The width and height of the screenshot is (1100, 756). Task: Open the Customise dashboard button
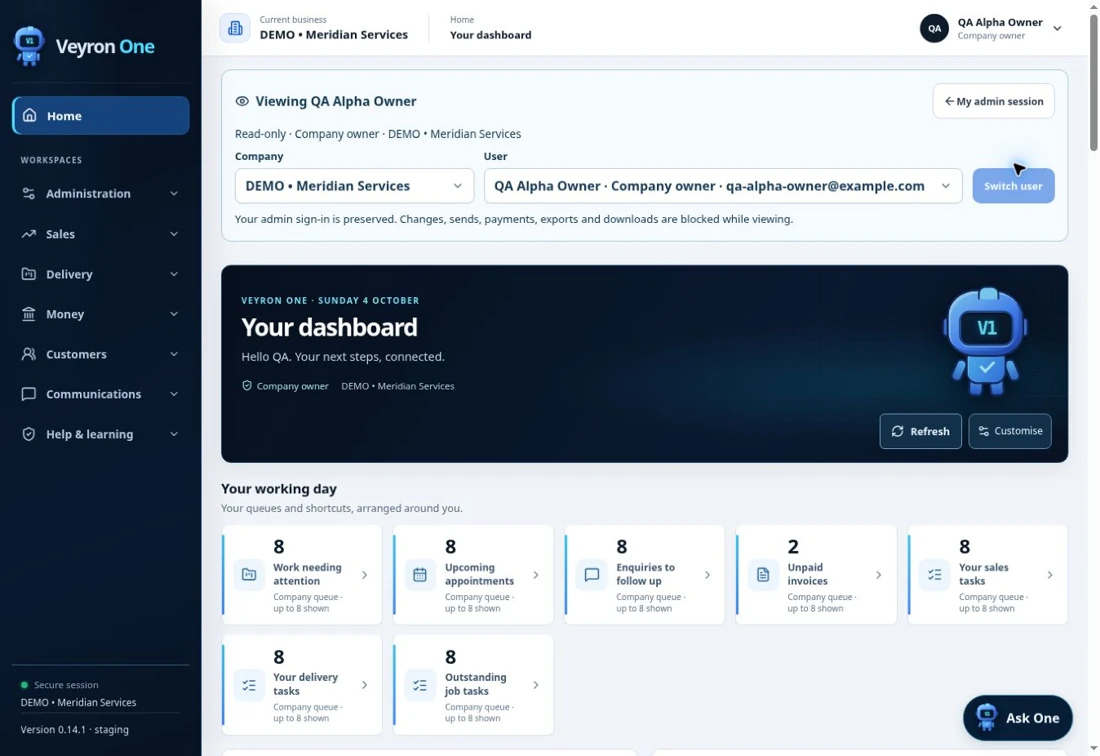click(1010, 431)
